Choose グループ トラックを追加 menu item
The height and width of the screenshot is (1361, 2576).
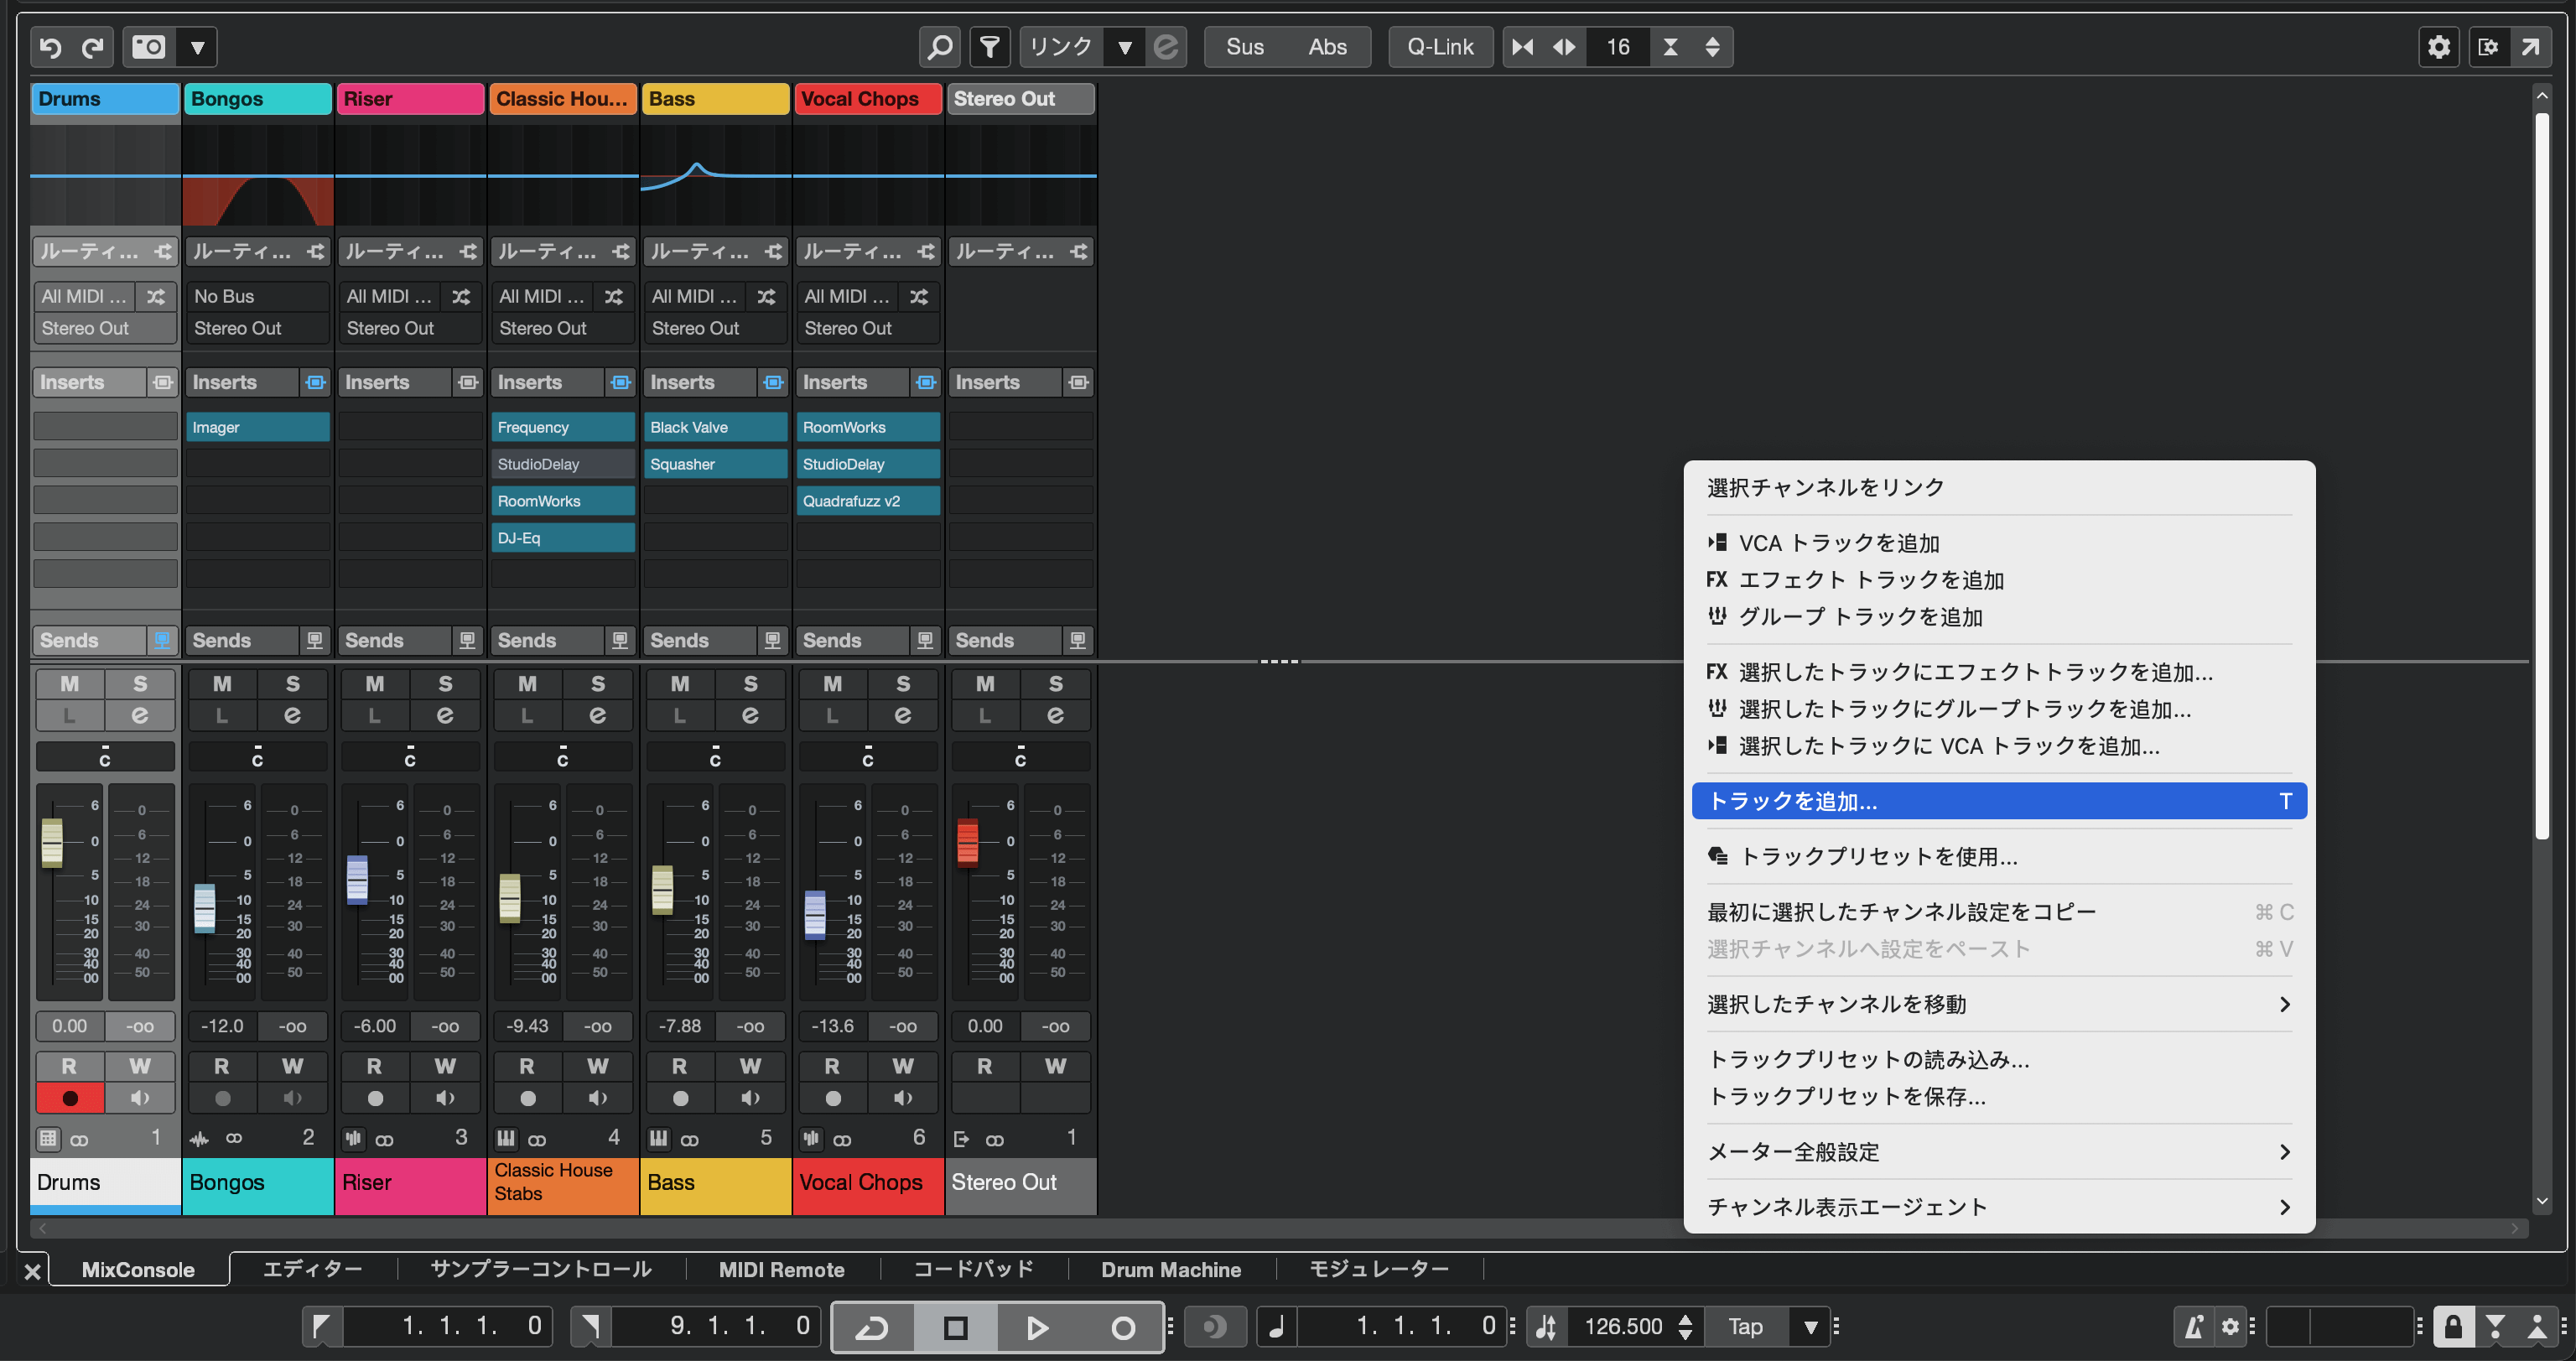click(x=1998, y=617)
